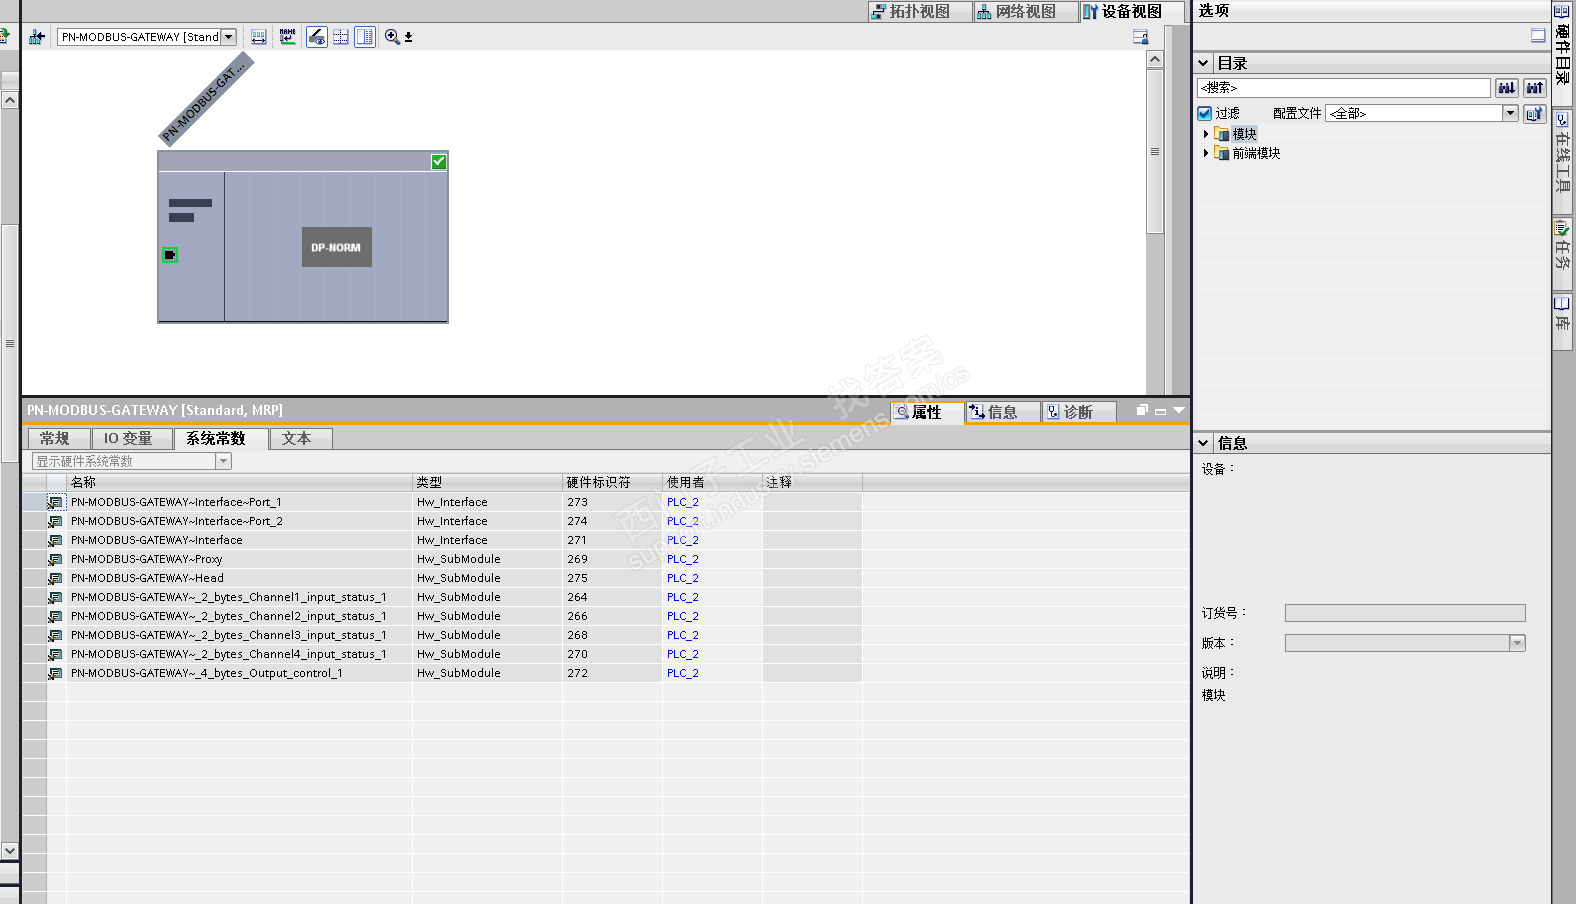The height and width of the screenshot is (904, 1576).
Task: Open the profile (配置文件) dropdown
Action: pos(1511,113)
